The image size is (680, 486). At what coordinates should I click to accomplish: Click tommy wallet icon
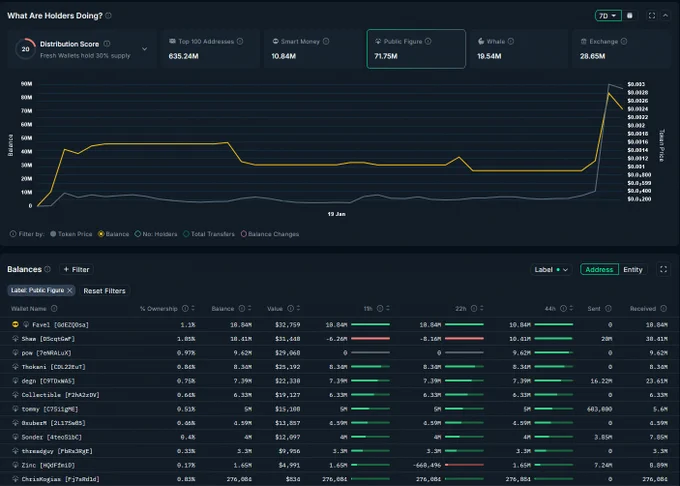click(15, 409)
